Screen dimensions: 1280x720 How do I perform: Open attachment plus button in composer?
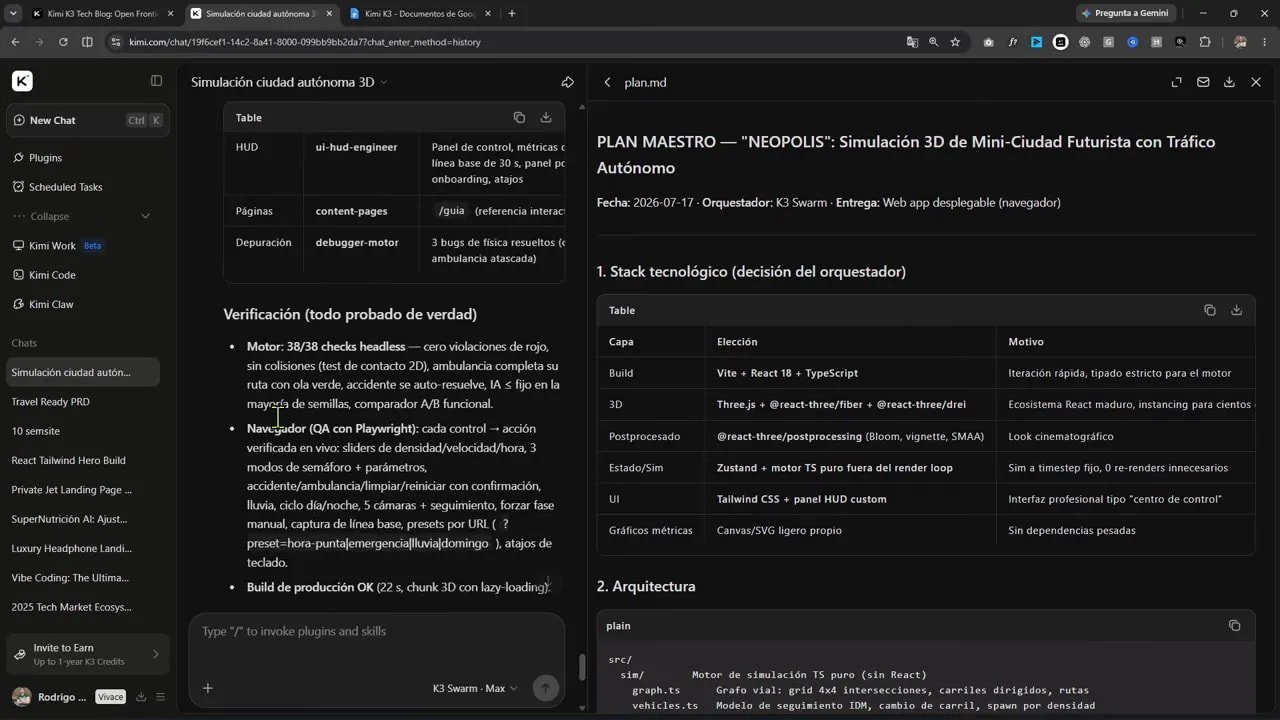click(x=208, y=688)
